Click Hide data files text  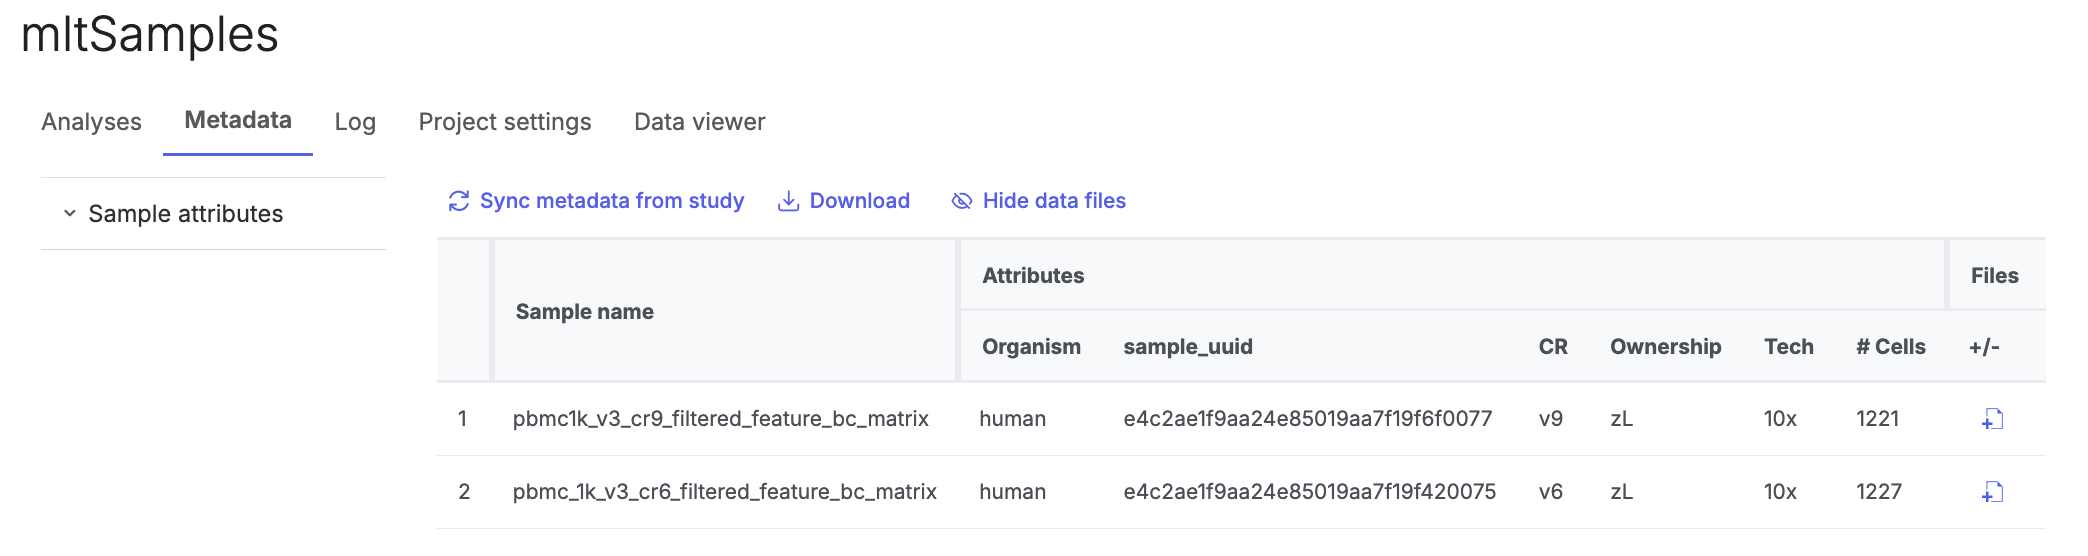pos(1054,201)
